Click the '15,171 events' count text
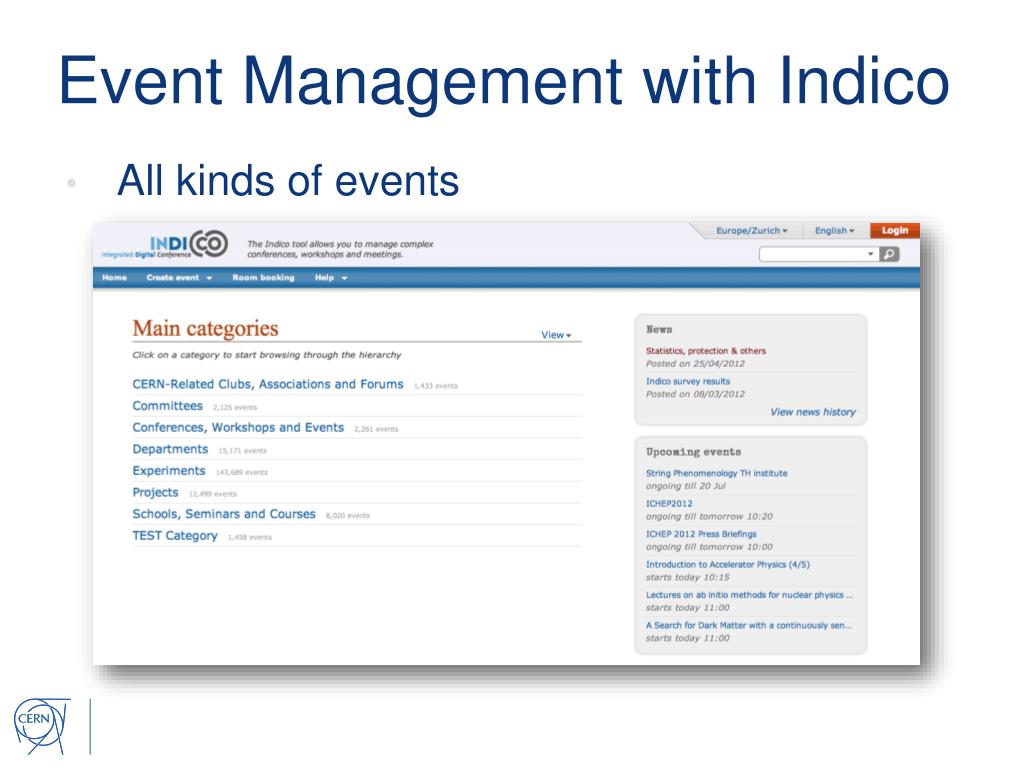The image size is (1024, 768). pyautogui.click(x=242, y=451)
